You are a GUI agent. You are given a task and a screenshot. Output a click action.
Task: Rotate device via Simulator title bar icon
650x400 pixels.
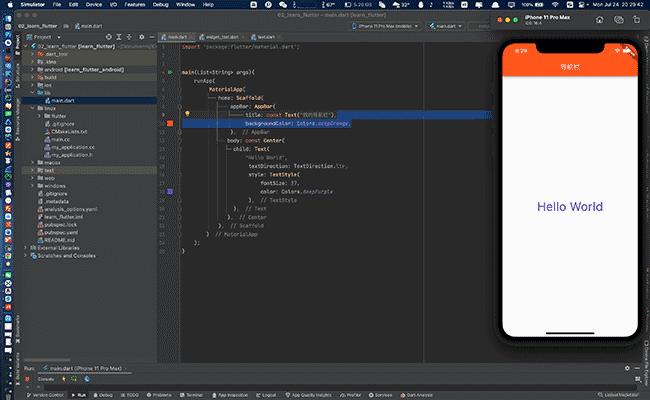[637, 19]
